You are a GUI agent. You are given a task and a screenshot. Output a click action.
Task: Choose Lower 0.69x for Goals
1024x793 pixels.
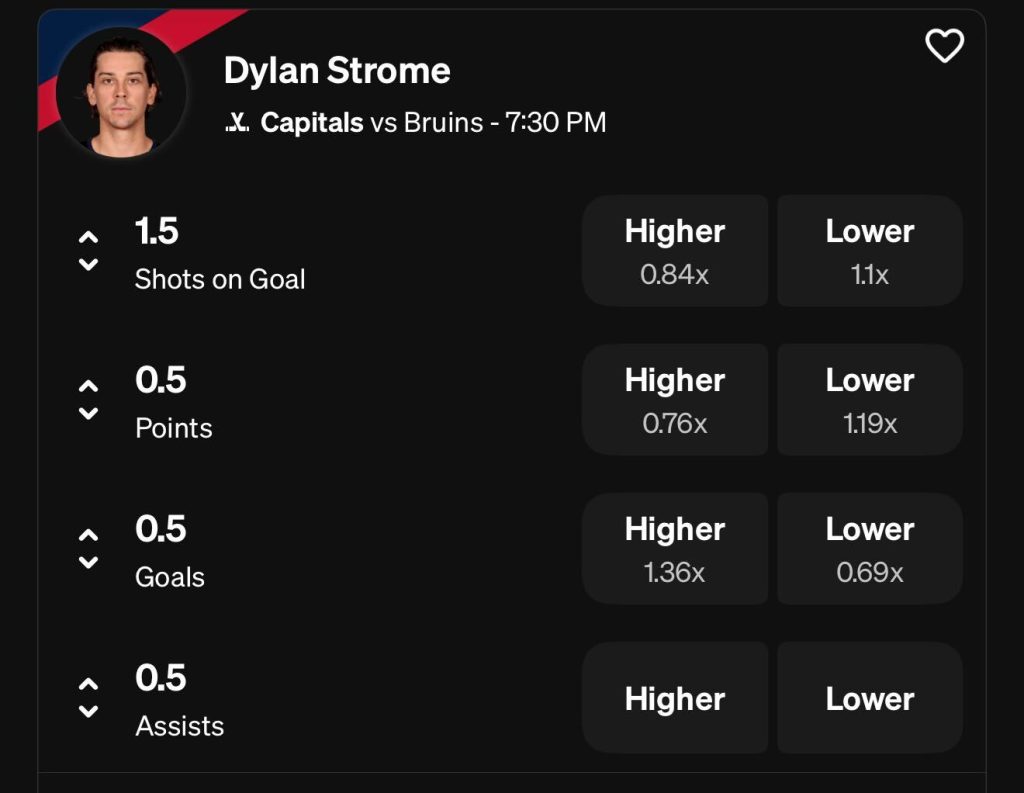point(870,548)
